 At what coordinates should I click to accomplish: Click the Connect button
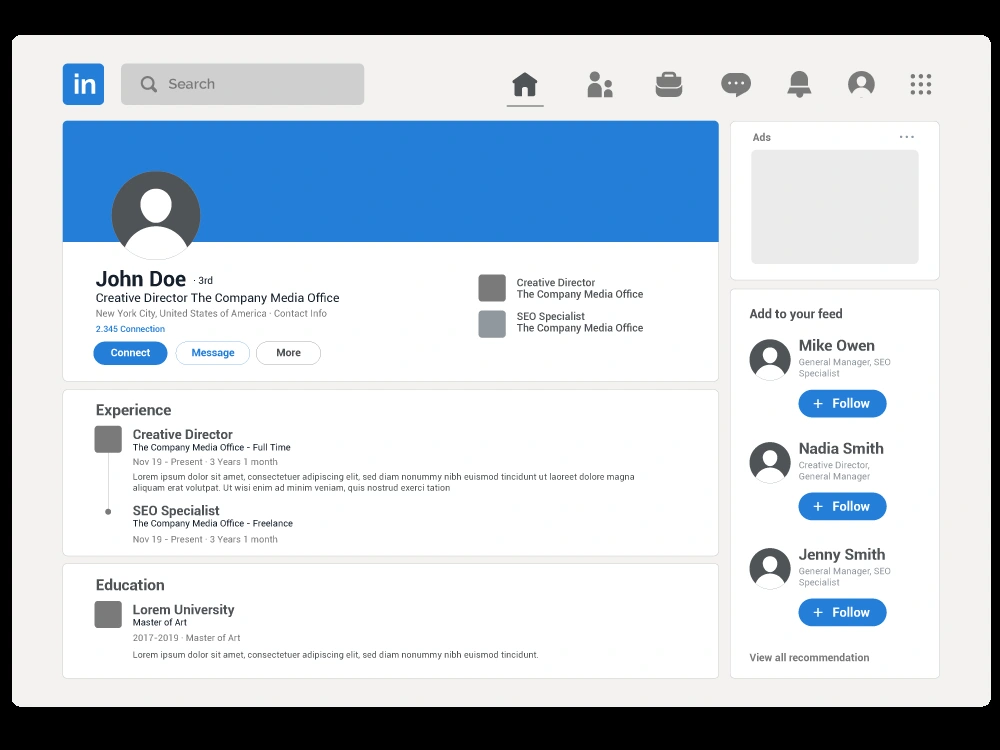click(x=130, y=353)
